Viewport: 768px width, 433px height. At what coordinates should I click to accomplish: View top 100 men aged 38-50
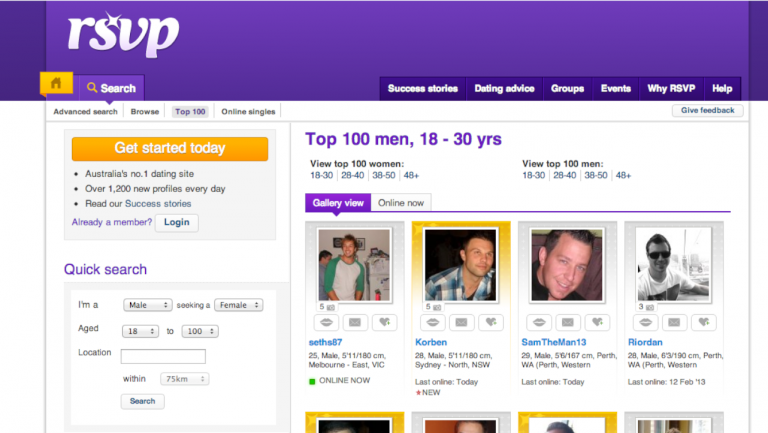(x=596, y=175)
